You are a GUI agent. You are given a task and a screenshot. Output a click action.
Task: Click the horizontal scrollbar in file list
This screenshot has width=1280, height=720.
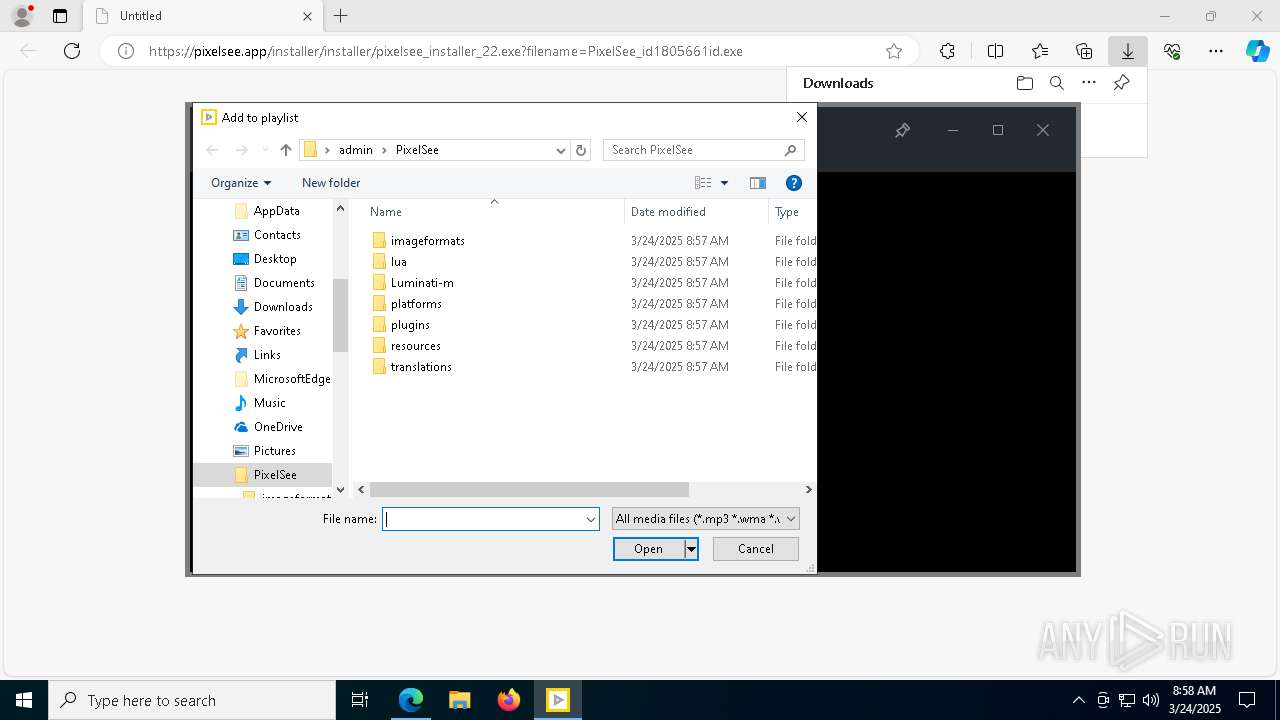(529, 490)
